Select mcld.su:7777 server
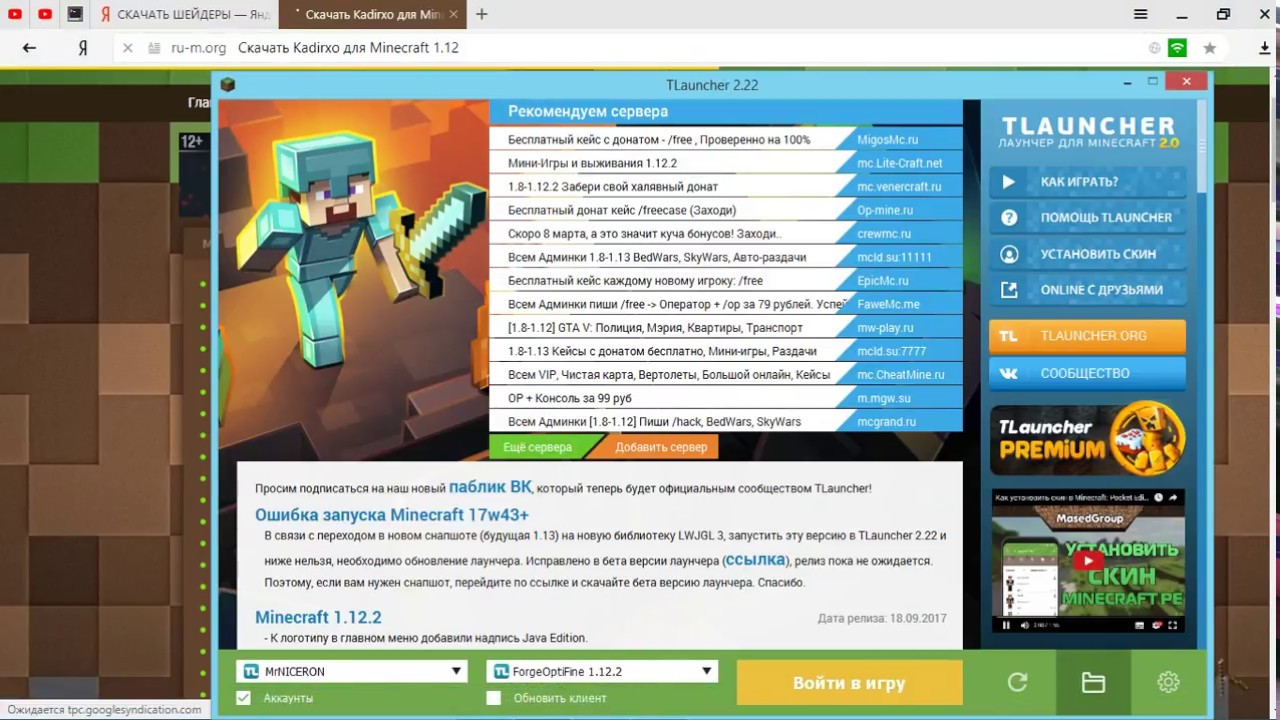The height and width of the screenshot is (720, 1280). click(726, 351)
